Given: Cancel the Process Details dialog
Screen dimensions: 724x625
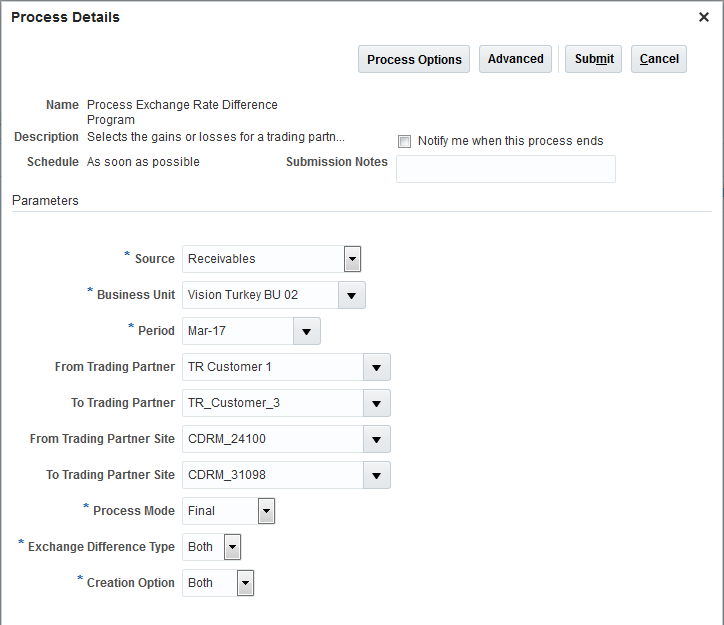Looking at the screenshot, I should pos(659,59).
